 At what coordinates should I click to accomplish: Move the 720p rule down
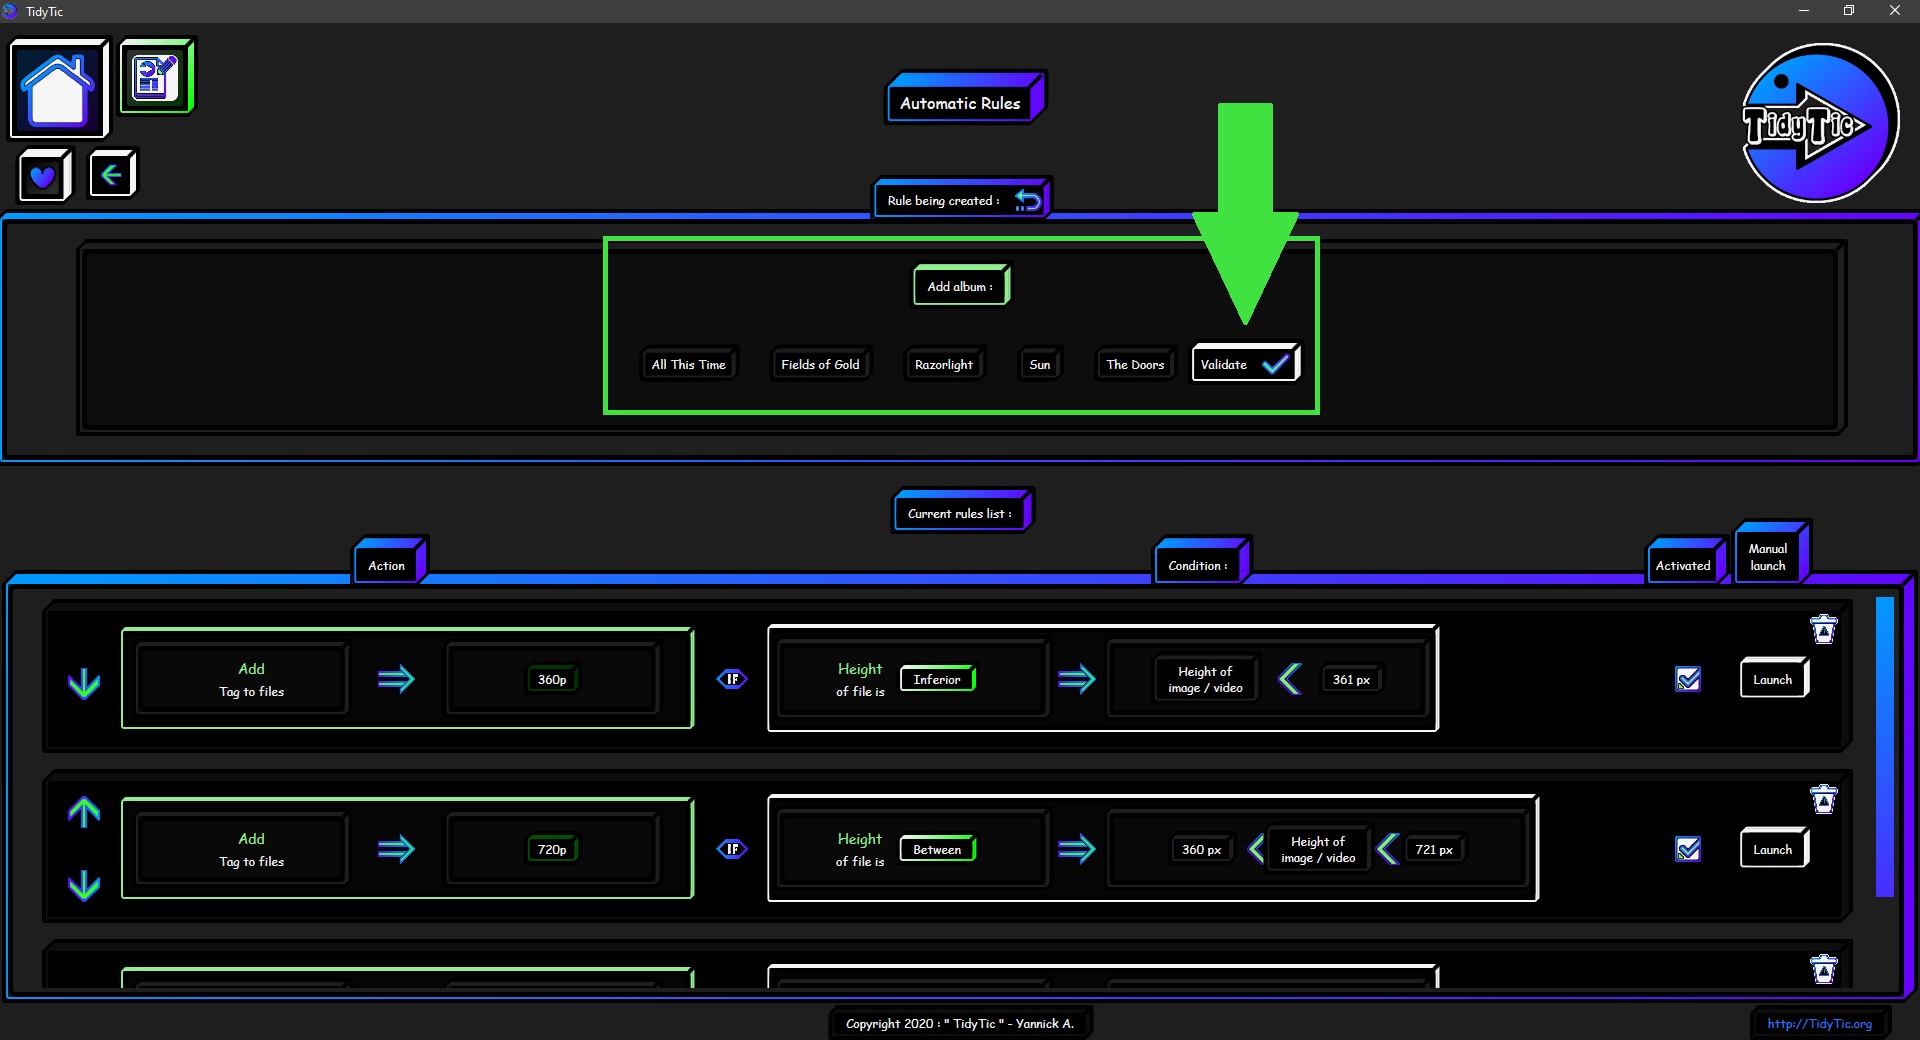[84, 885]
